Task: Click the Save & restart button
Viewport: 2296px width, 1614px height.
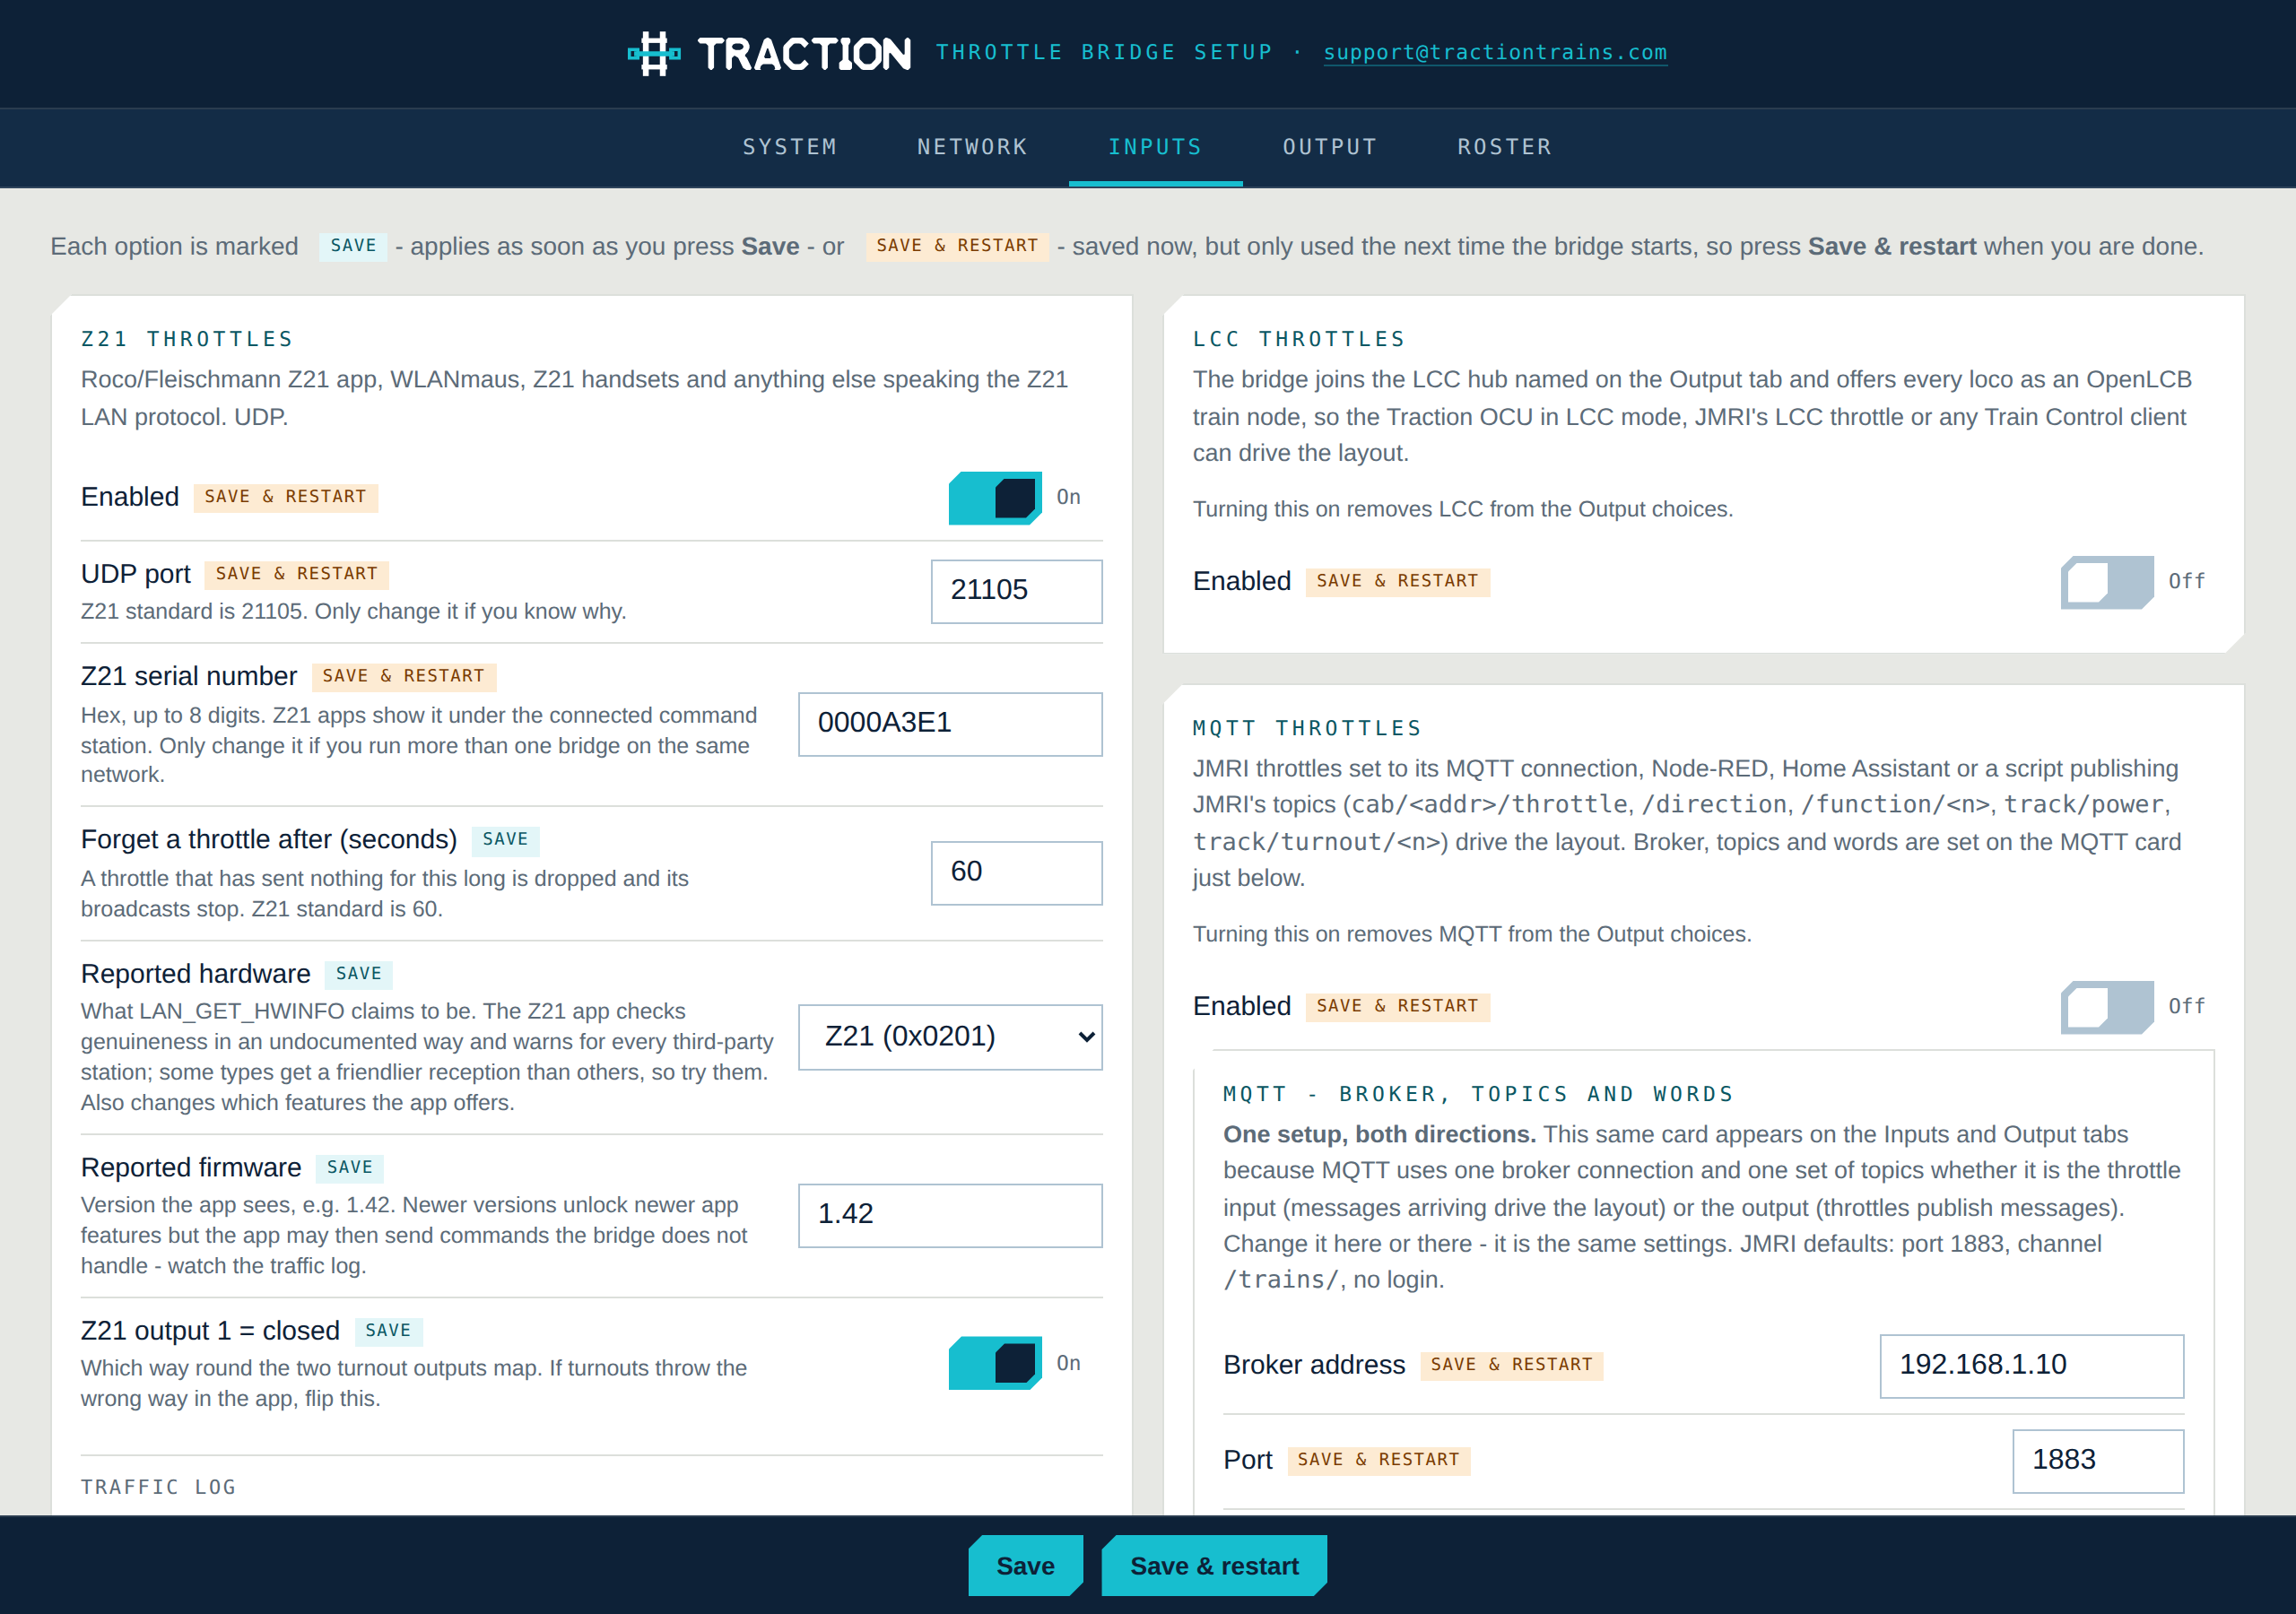Action: [x=1214, y=1566]
